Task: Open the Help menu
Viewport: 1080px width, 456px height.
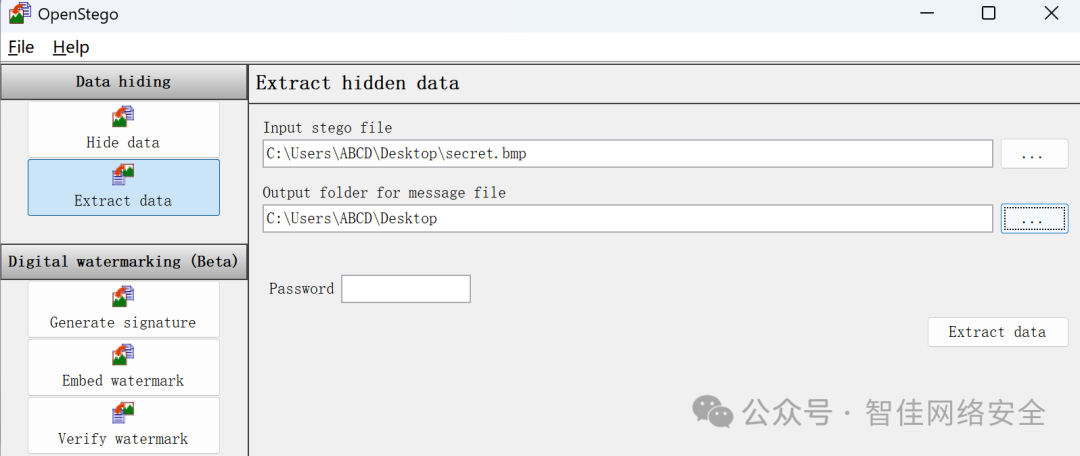Action: [71, 47]
